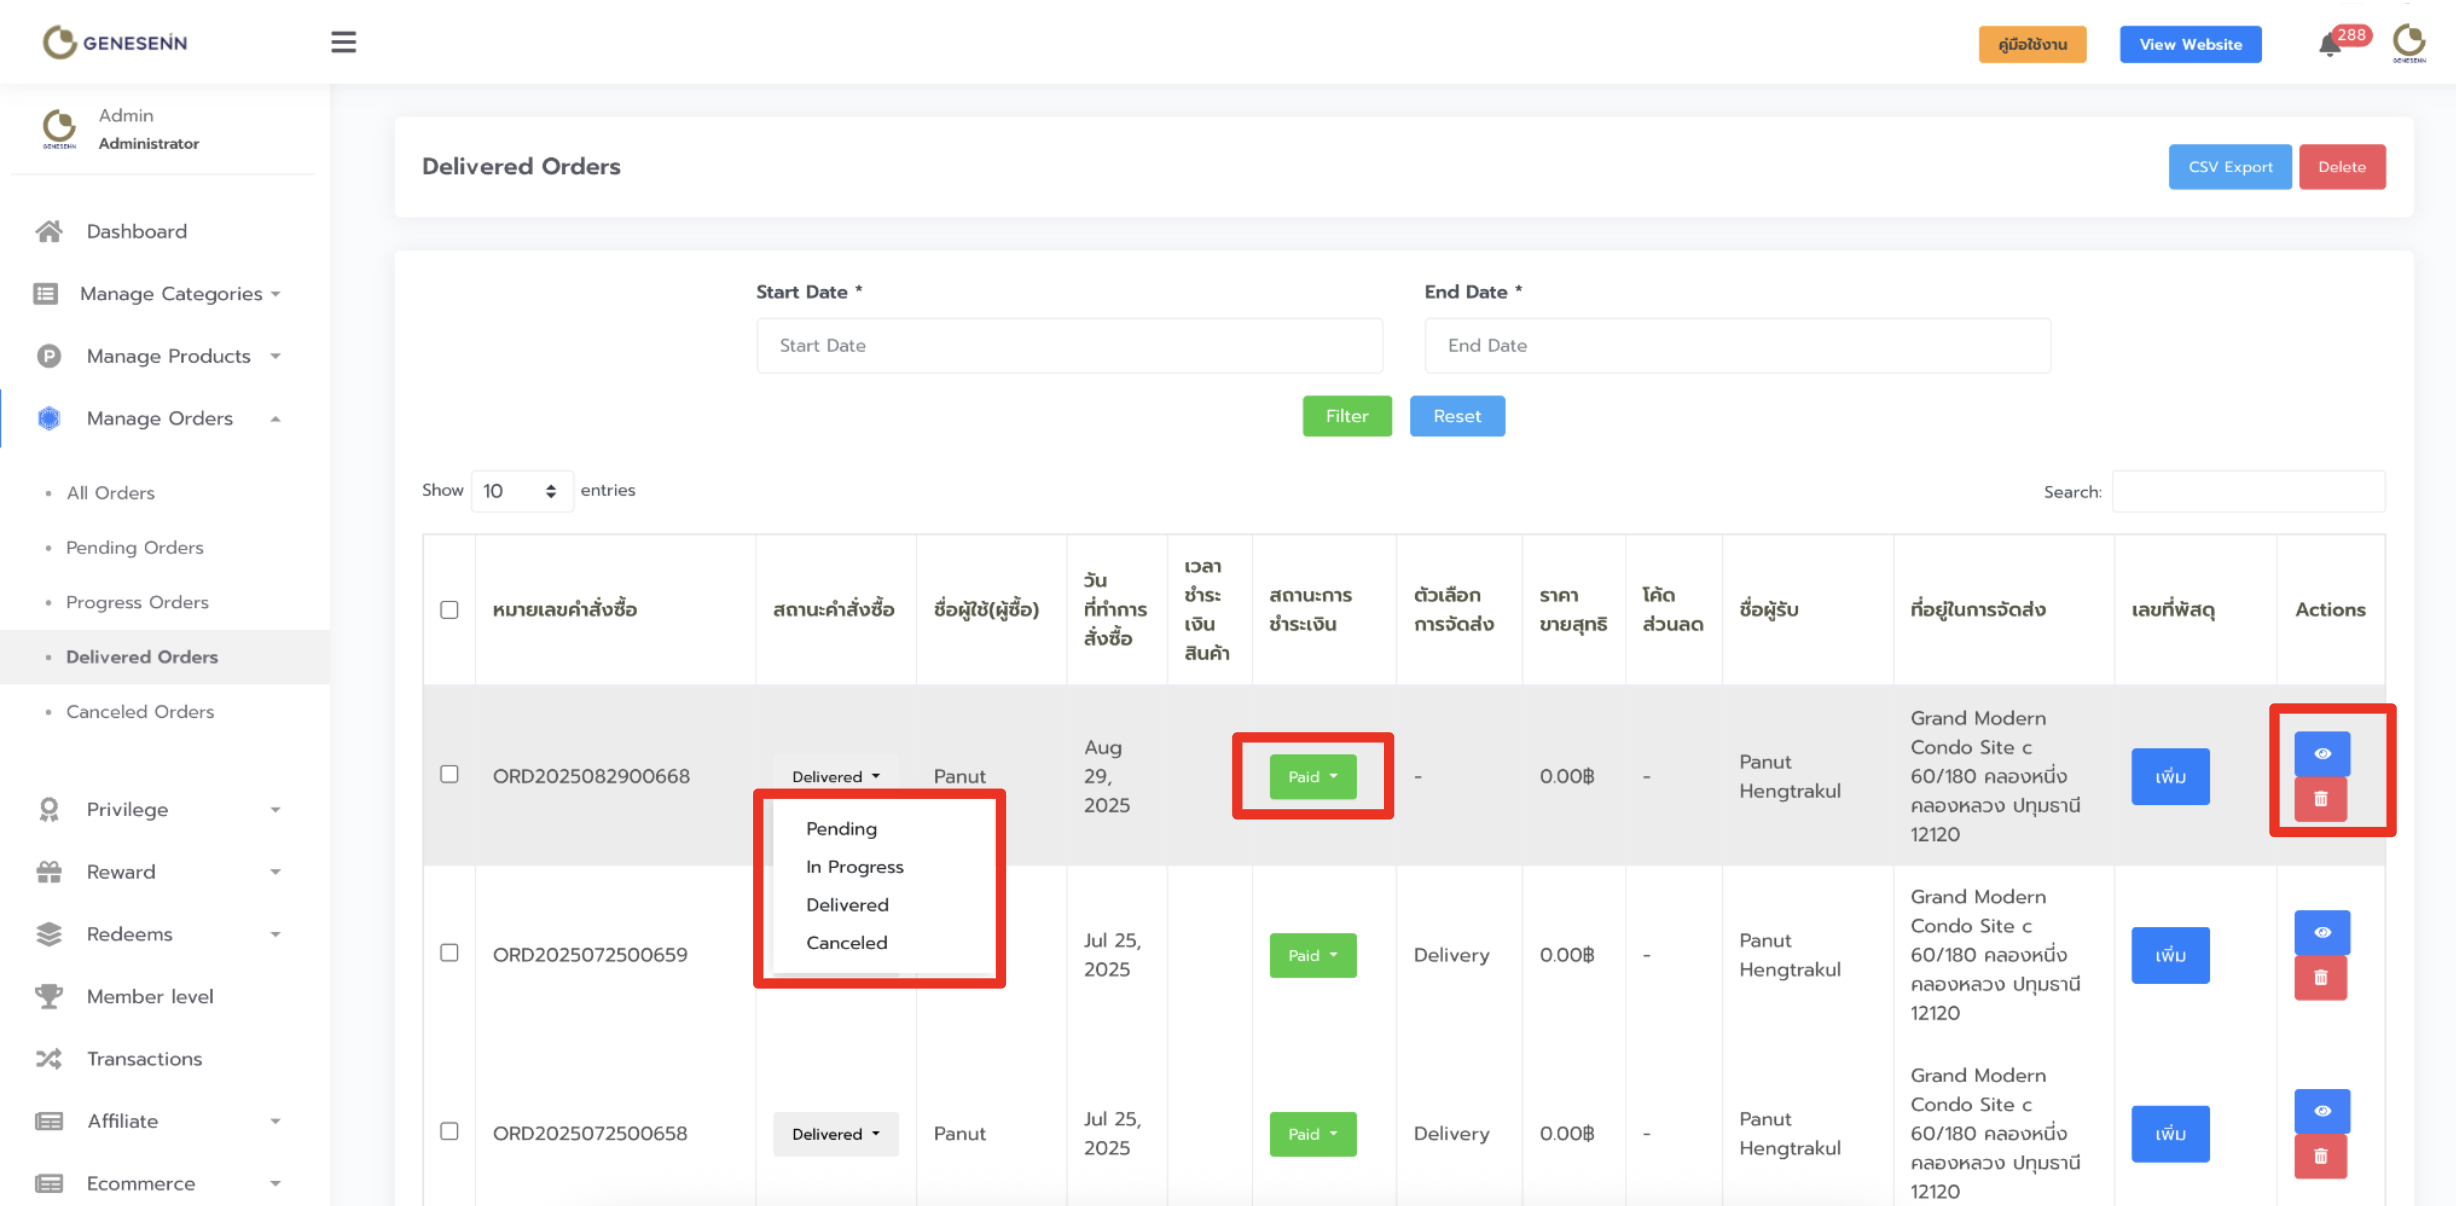Open the Show entries count dropdown

point(521,491)
